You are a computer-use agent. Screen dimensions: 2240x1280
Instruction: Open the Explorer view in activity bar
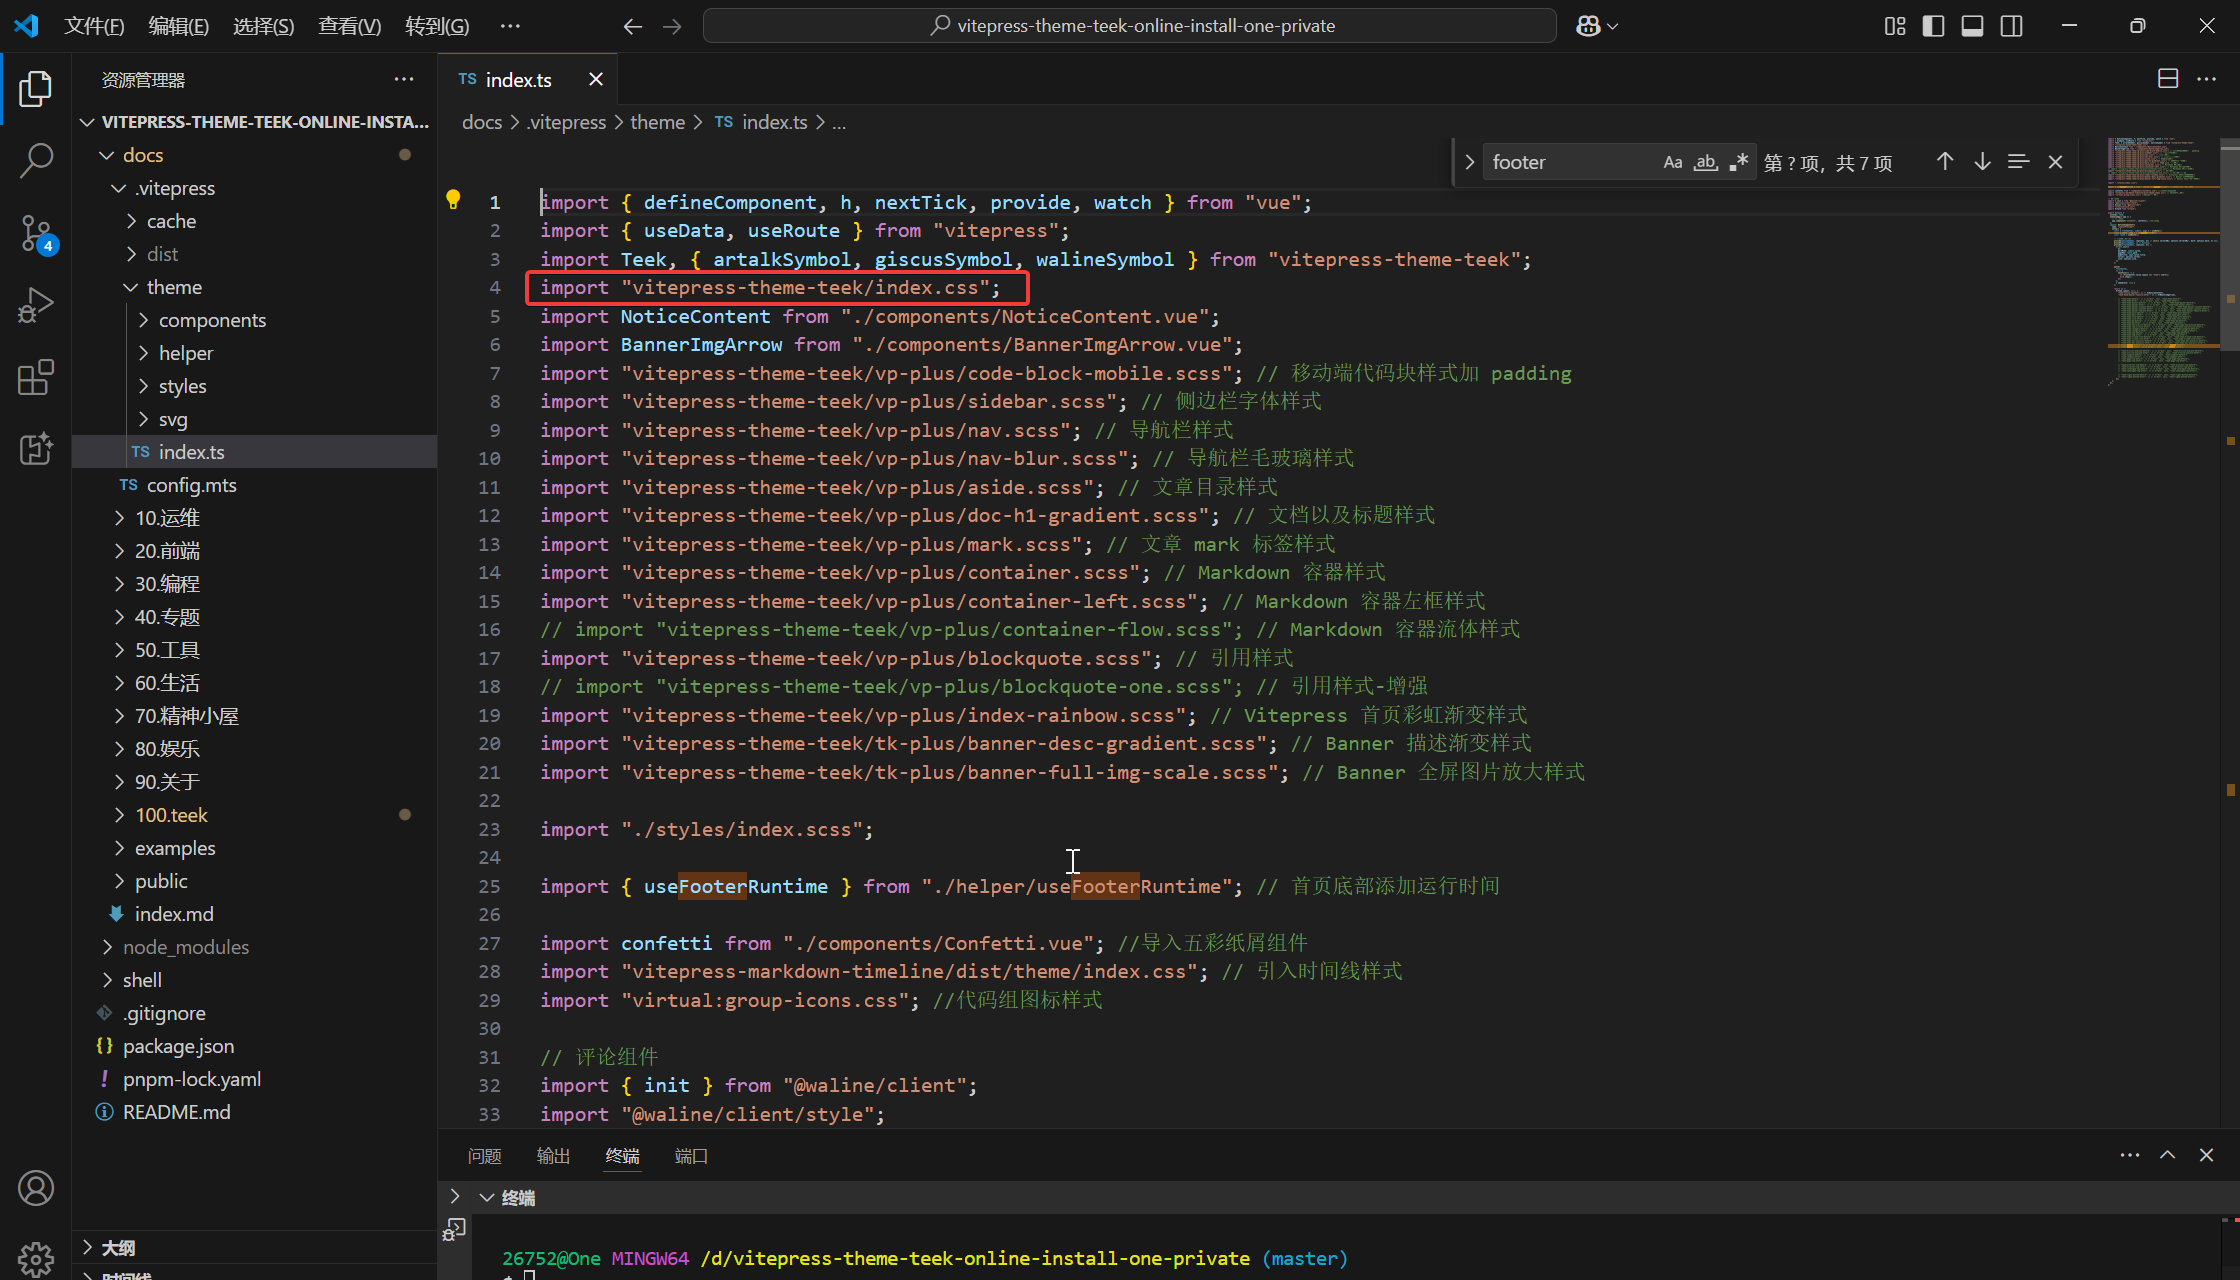(36, 89)
